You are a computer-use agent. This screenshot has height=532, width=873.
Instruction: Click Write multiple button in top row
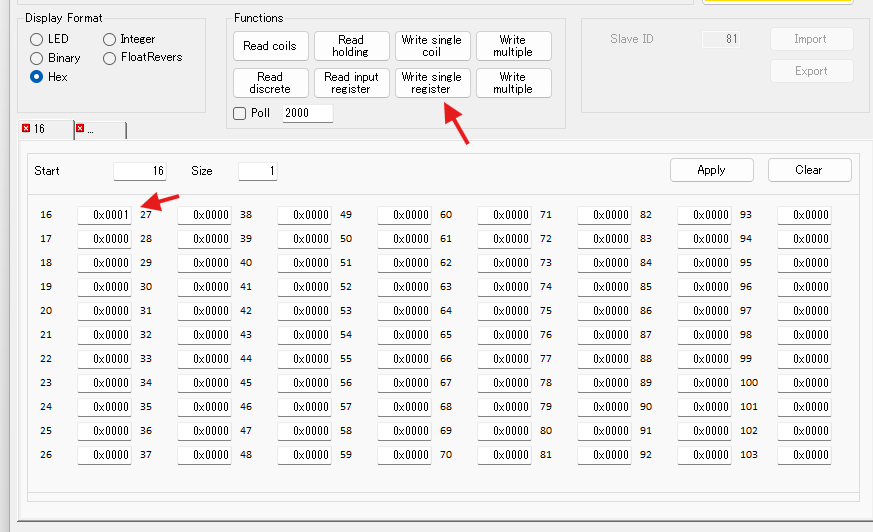[x=514, y=46]
